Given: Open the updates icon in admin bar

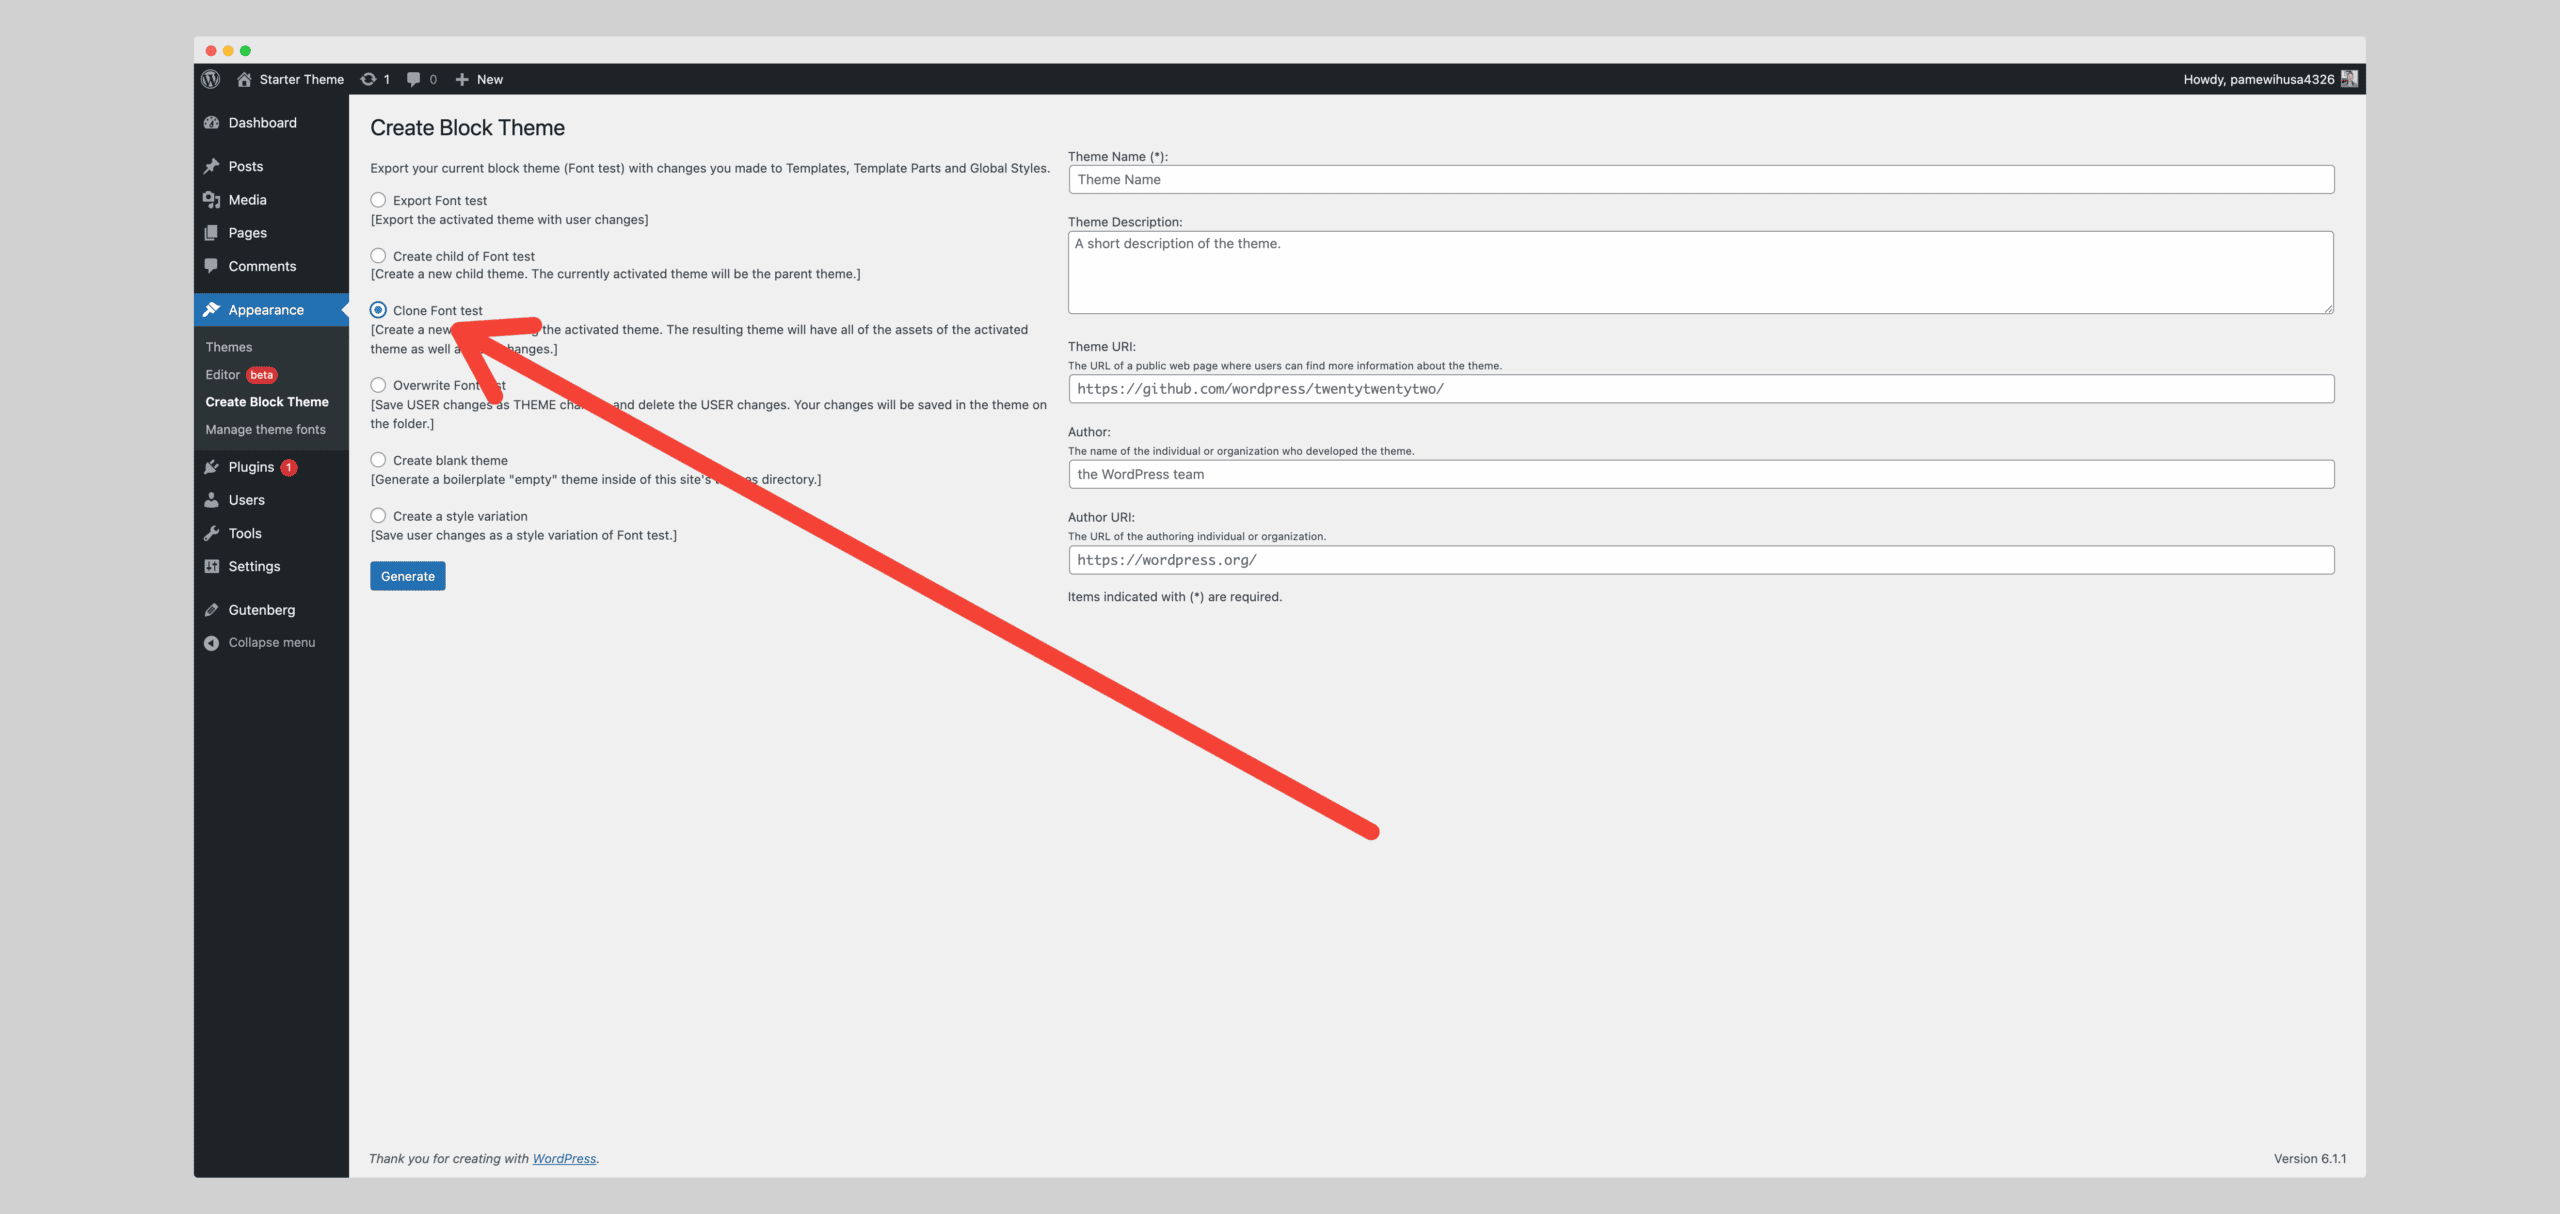Looking at the screenshot, I should click(x=369, y=79).
